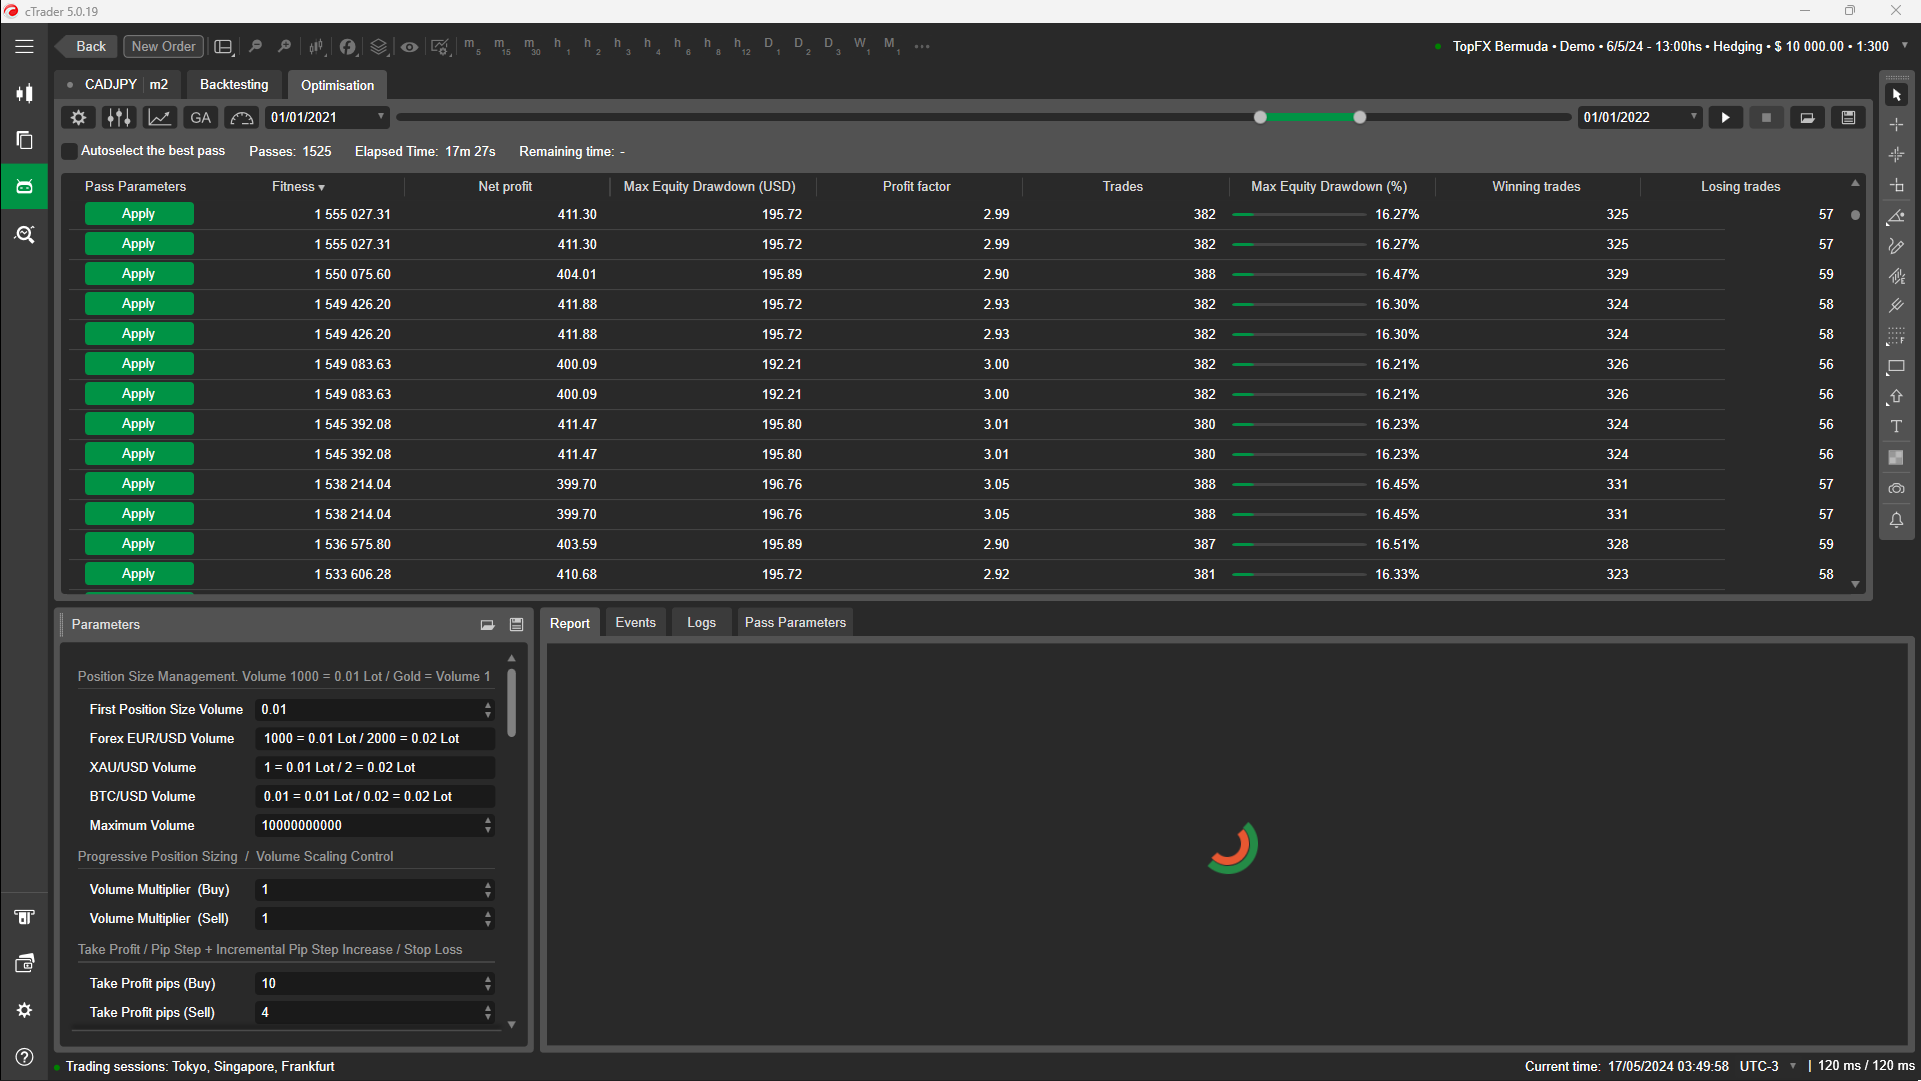The image size is (1921, 1081).
Task: Open BTC/USD Volume dropdown
Action: click(x=375, y=796)
